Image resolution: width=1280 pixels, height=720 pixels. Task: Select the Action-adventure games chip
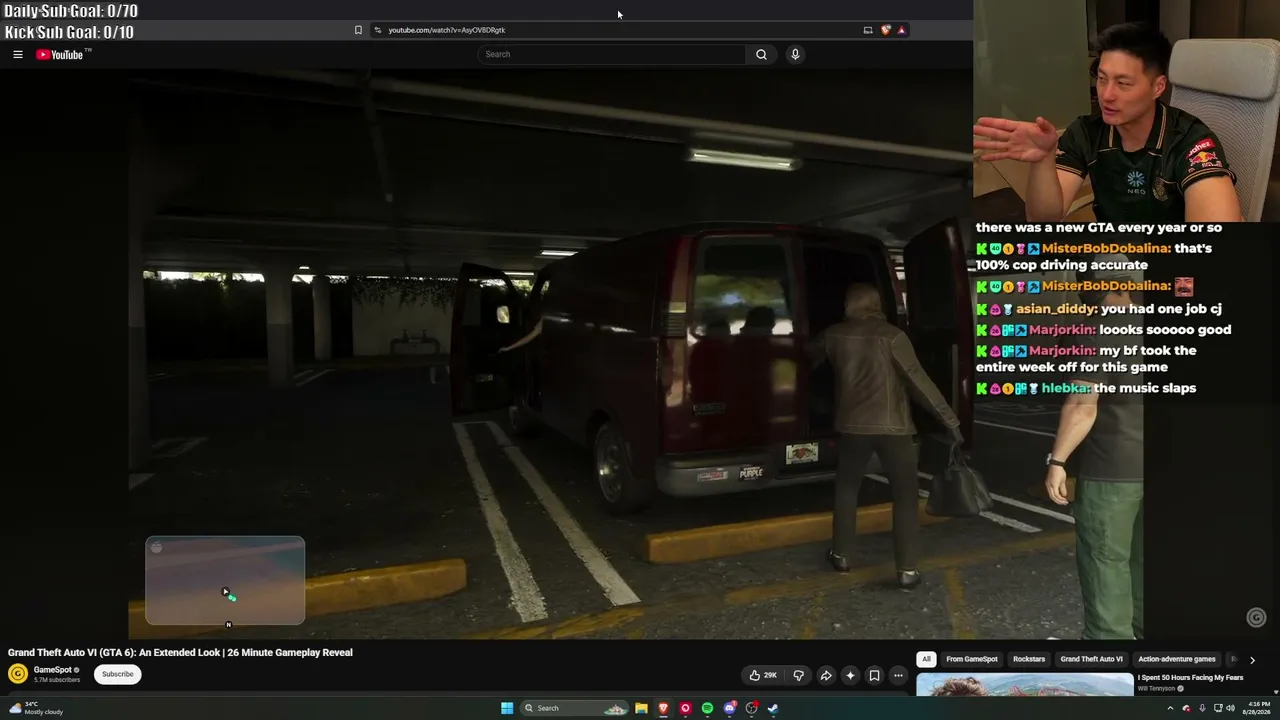pos(1177,659)
